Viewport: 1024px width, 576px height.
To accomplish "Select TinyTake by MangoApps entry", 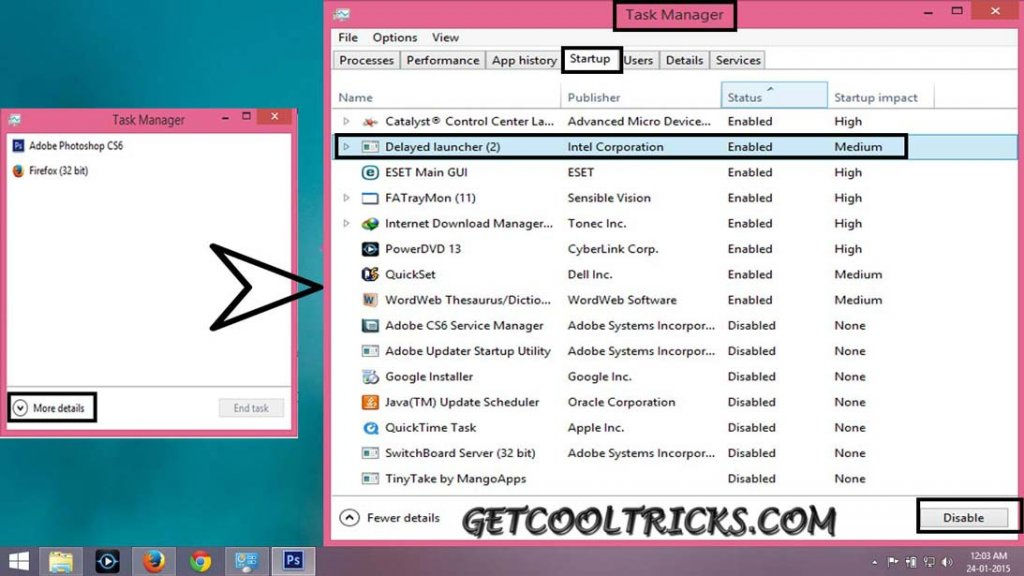I will click(675, 479).
